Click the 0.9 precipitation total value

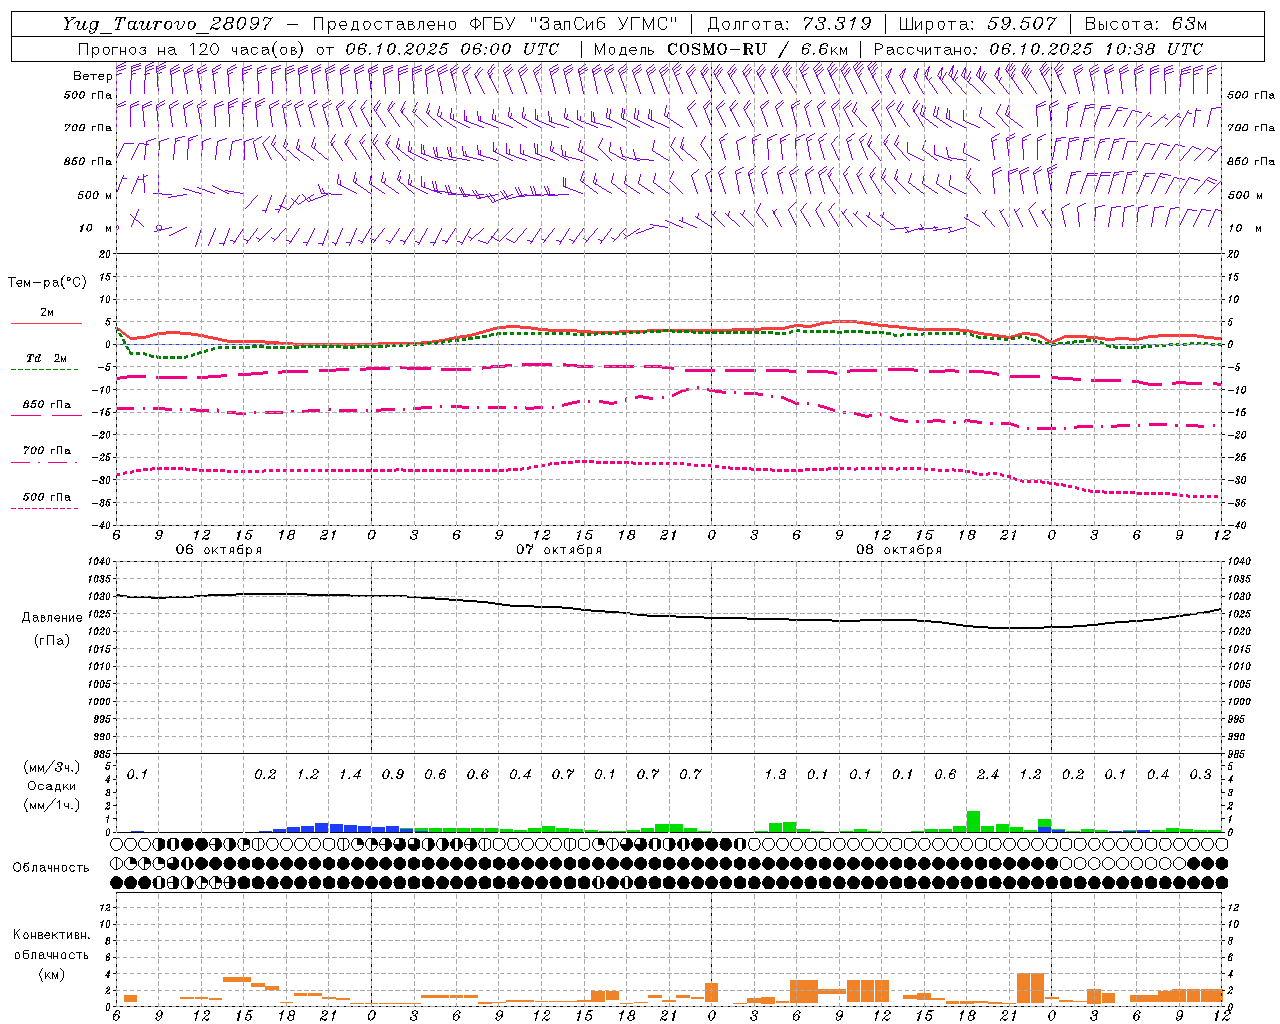[x=393, y=775]
